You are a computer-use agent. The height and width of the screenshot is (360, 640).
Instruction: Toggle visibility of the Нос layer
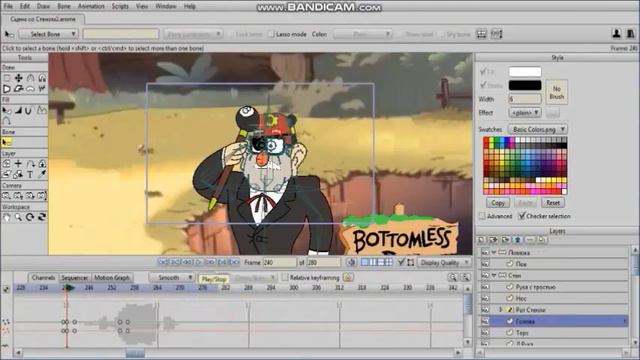tap(485, 298)
